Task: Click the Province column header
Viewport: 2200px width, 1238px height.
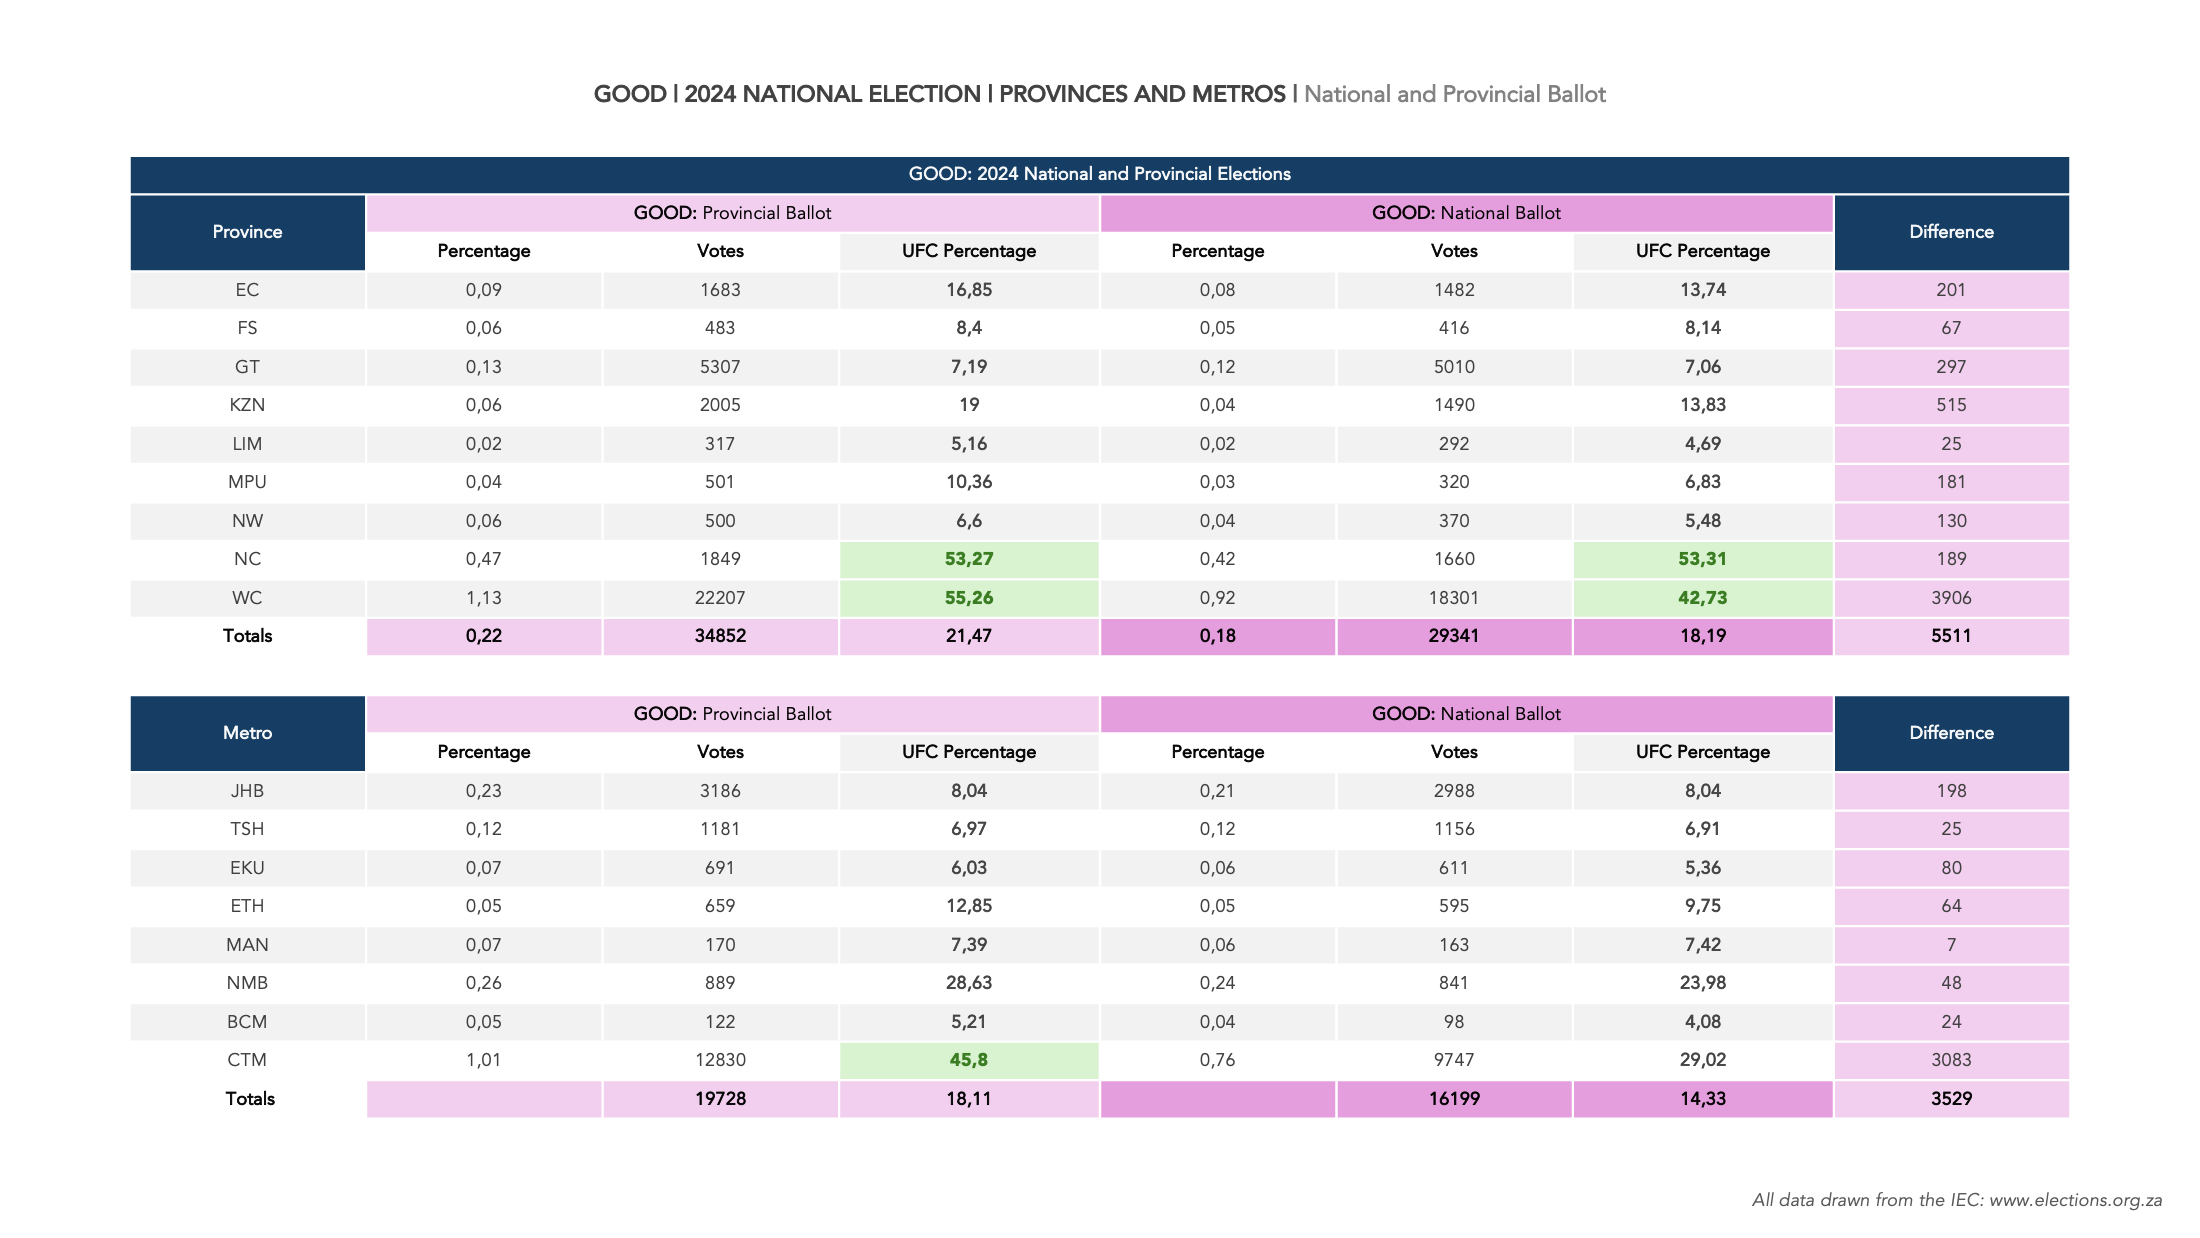Action: pyautogui.click(x=247, y=232)
